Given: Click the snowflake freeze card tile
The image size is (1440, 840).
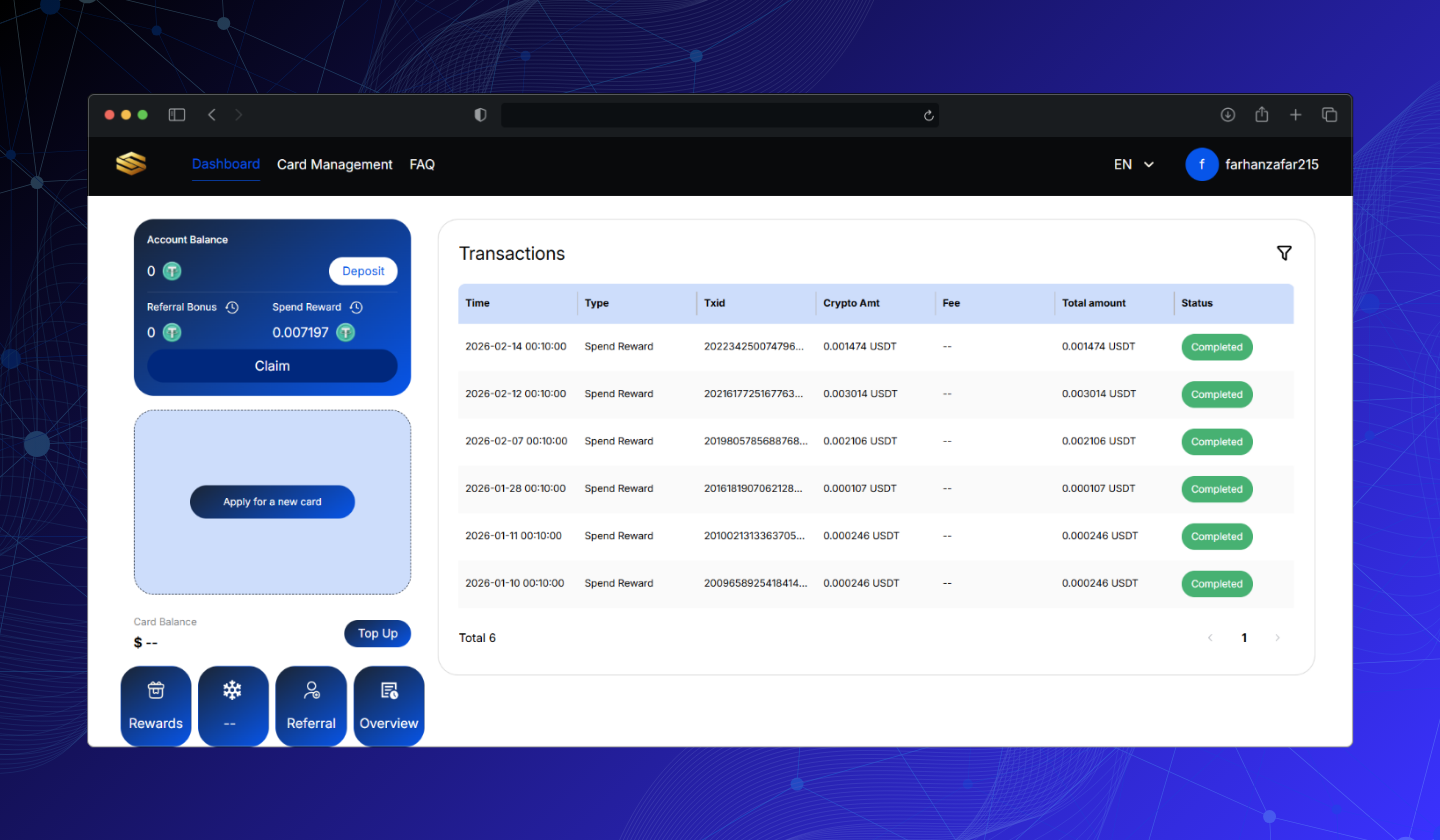Looking at the screenshot, I should click(x=233, y=706).
